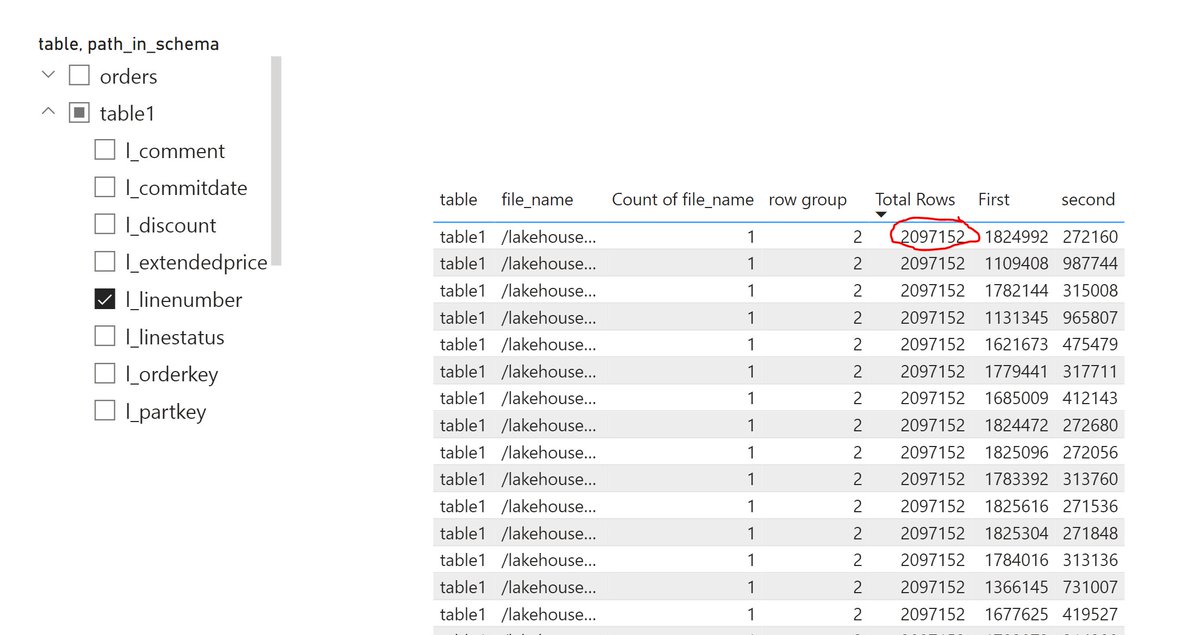Select the First value 1685009

1016,398
